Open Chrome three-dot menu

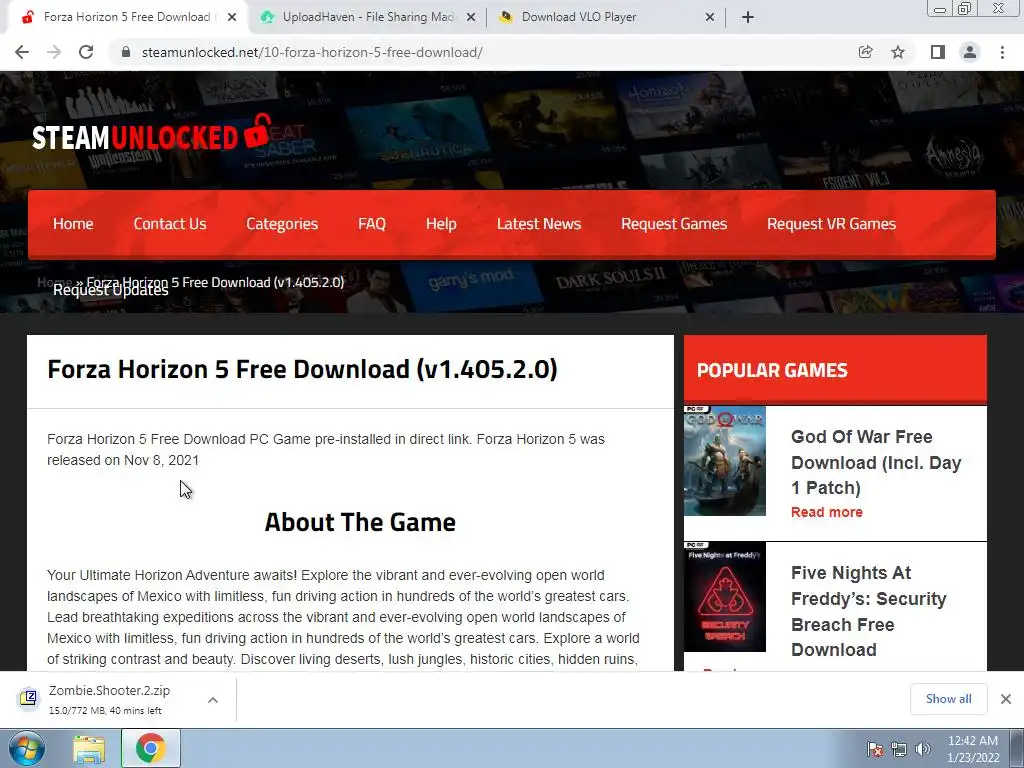(1002, 52)
